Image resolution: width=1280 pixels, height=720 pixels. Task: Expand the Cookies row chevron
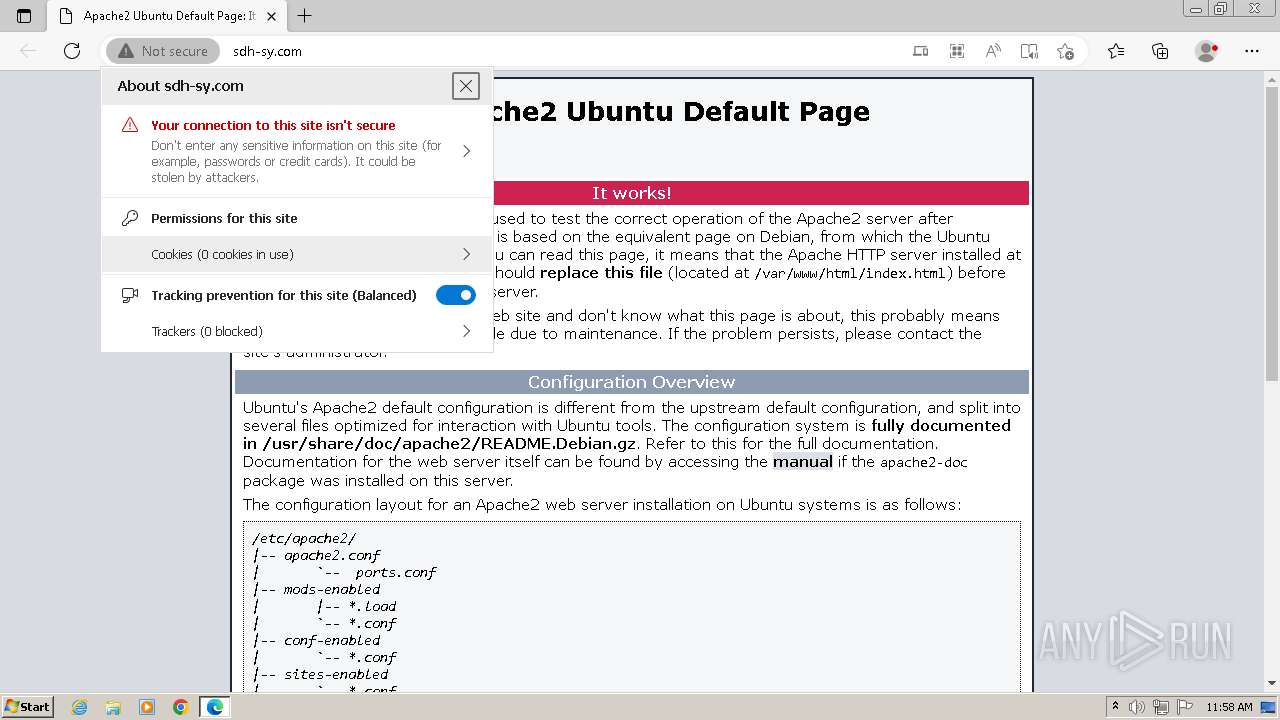click(x=466, y=254)
